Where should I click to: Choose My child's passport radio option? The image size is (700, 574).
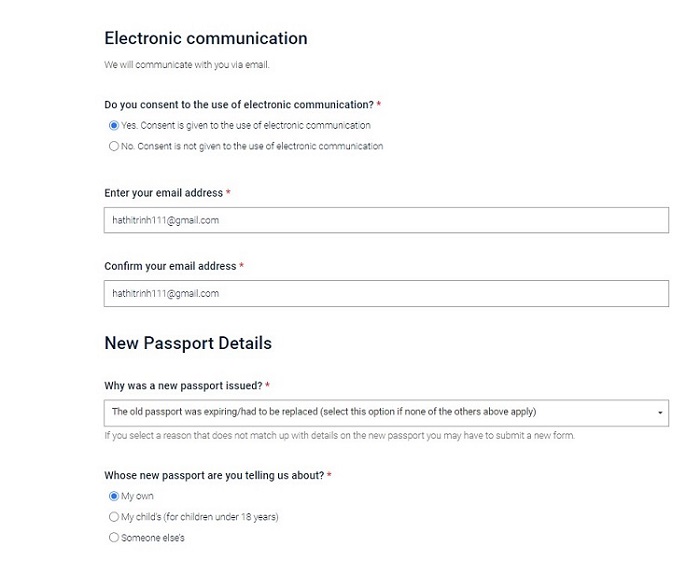coord(113,517)
